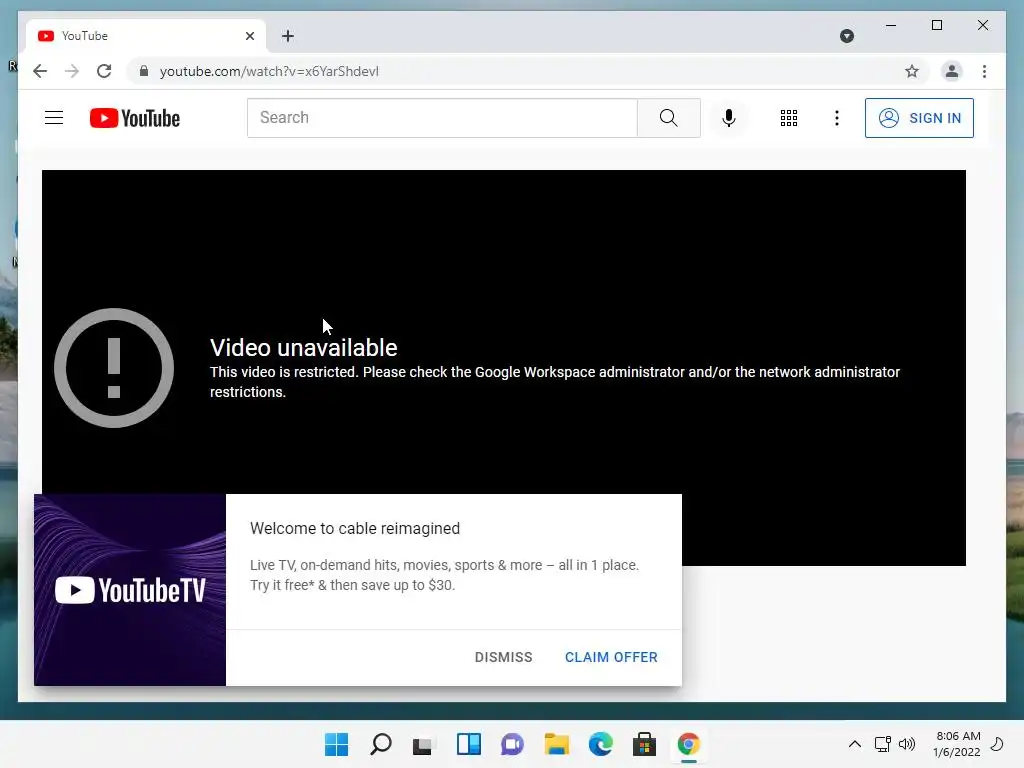Click the YouTube logo

click(x=135, y=118)
